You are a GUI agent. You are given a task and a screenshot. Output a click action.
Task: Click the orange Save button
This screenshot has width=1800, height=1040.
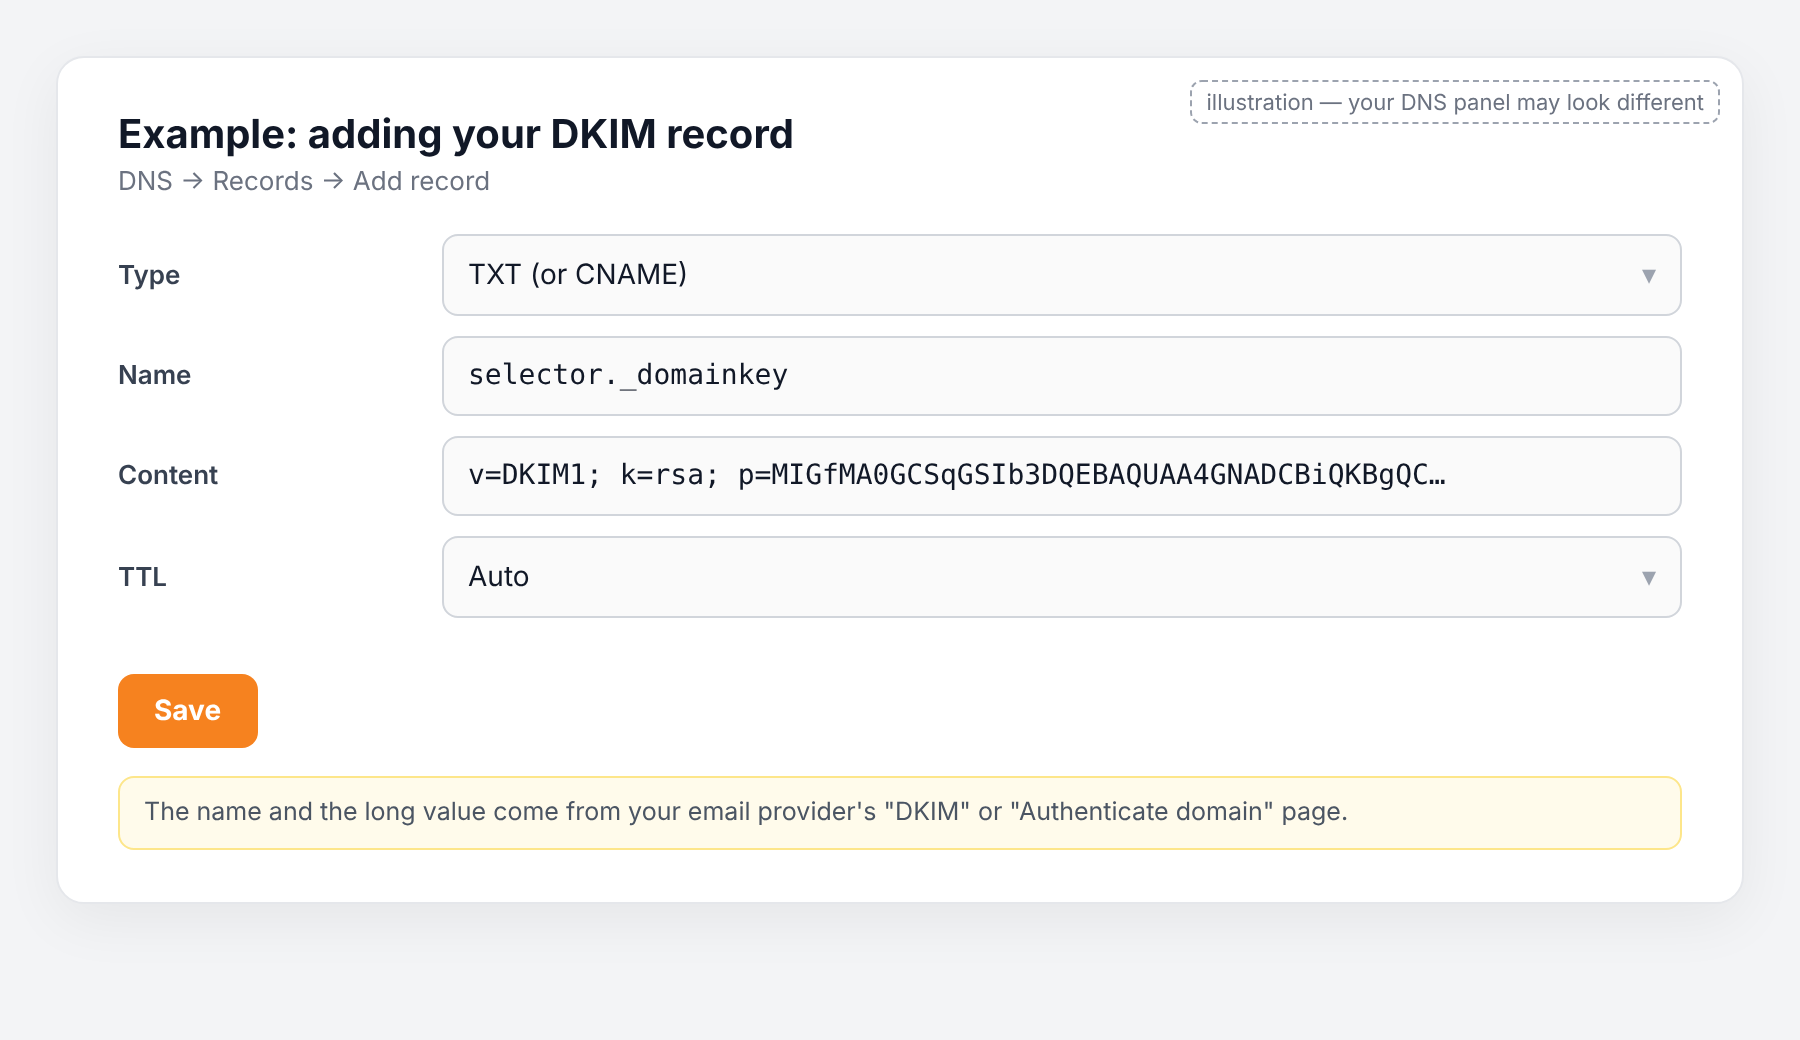point(188,711)
